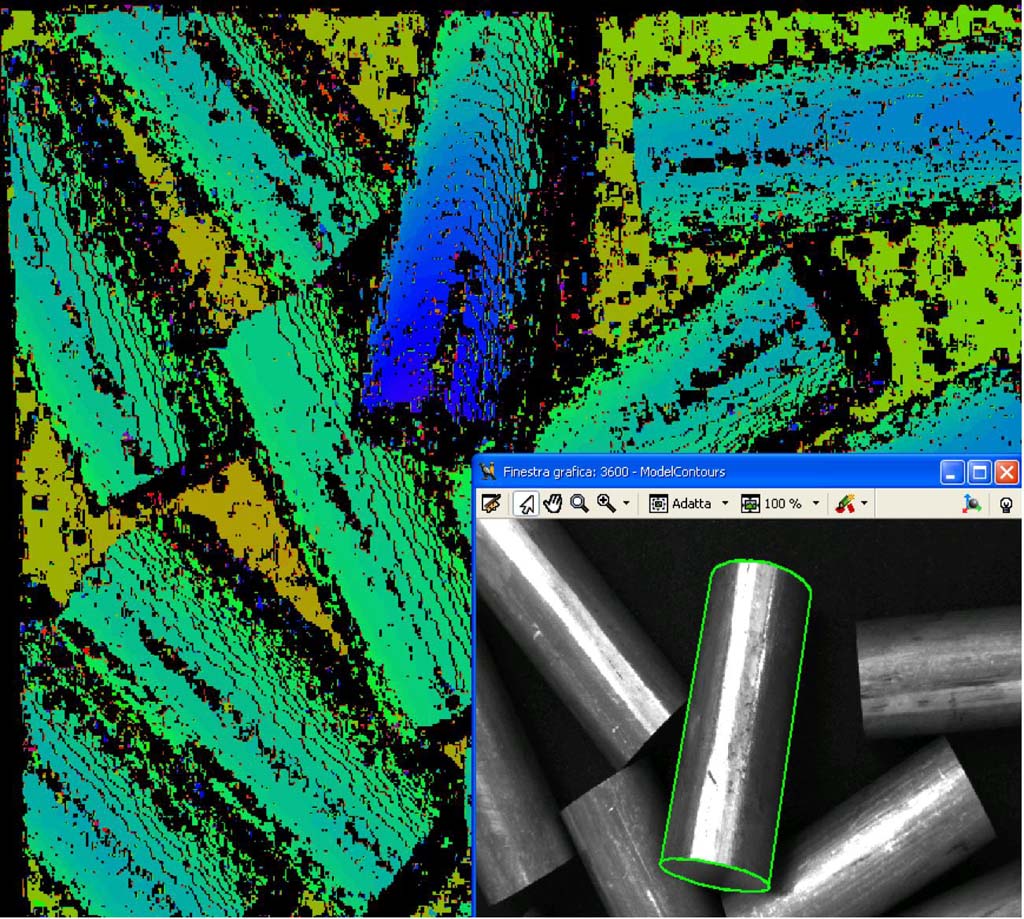Screen dimensions: 1024x919
Task: Open the 100 % size dropdown arrow
Action: 815,504
